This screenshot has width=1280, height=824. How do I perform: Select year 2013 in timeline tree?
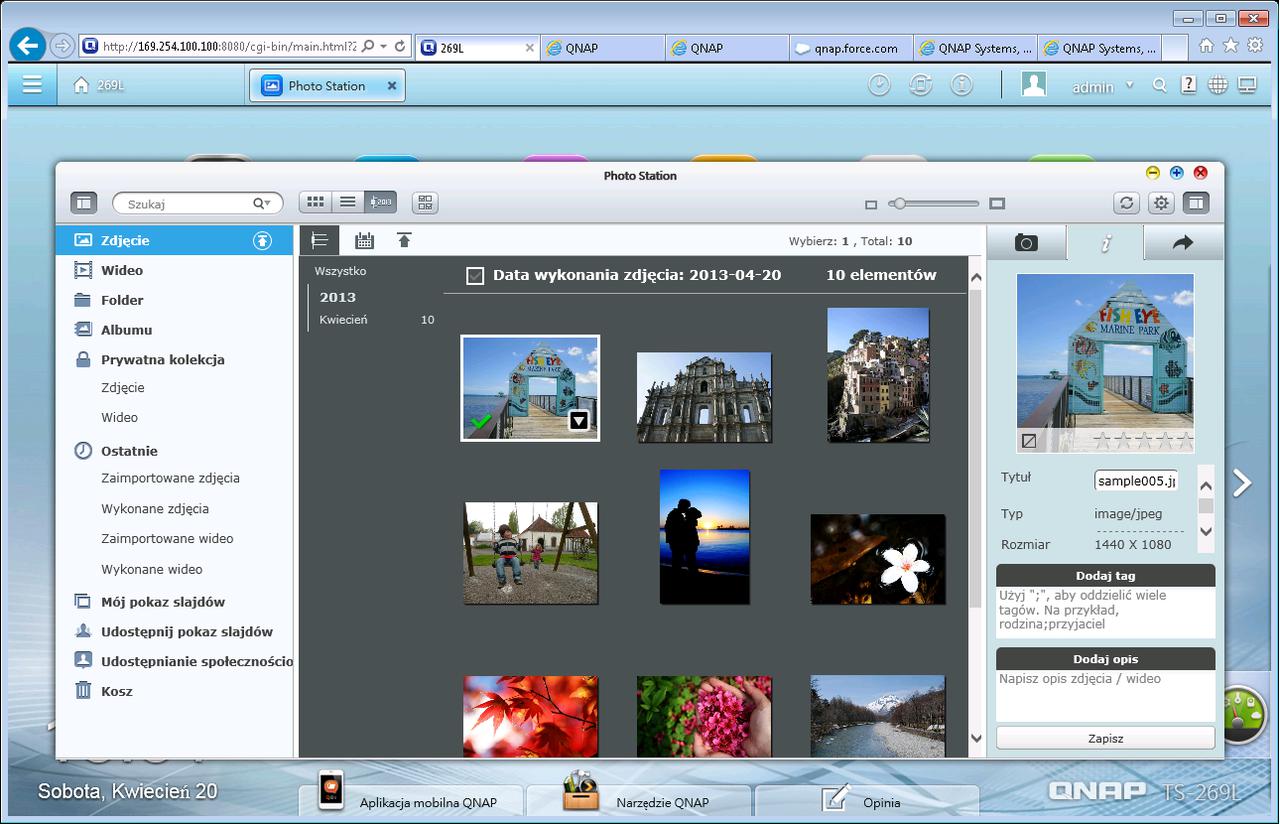pyautogui.click(x=338, y=297)
